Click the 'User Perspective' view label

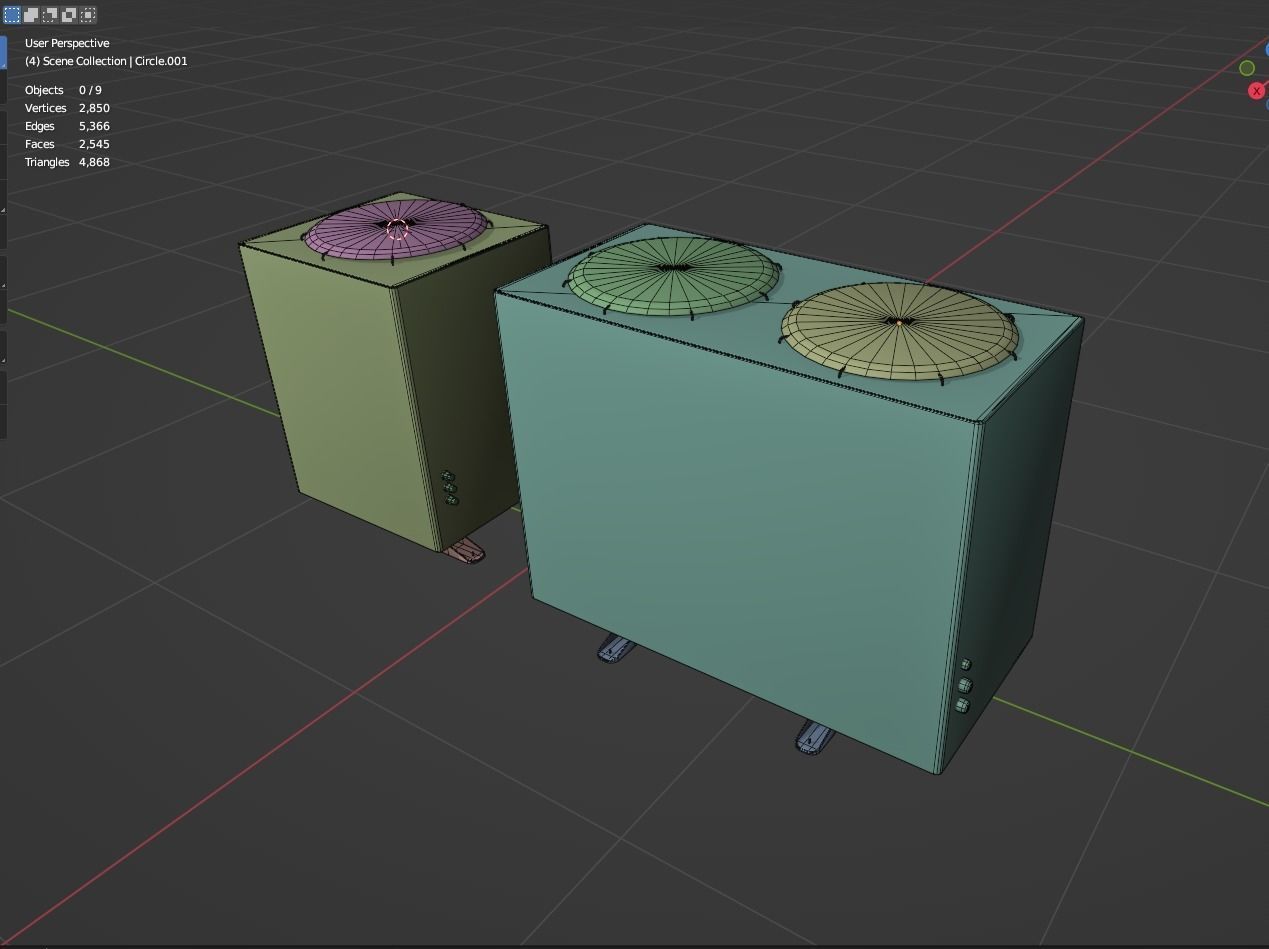(67, 43)
